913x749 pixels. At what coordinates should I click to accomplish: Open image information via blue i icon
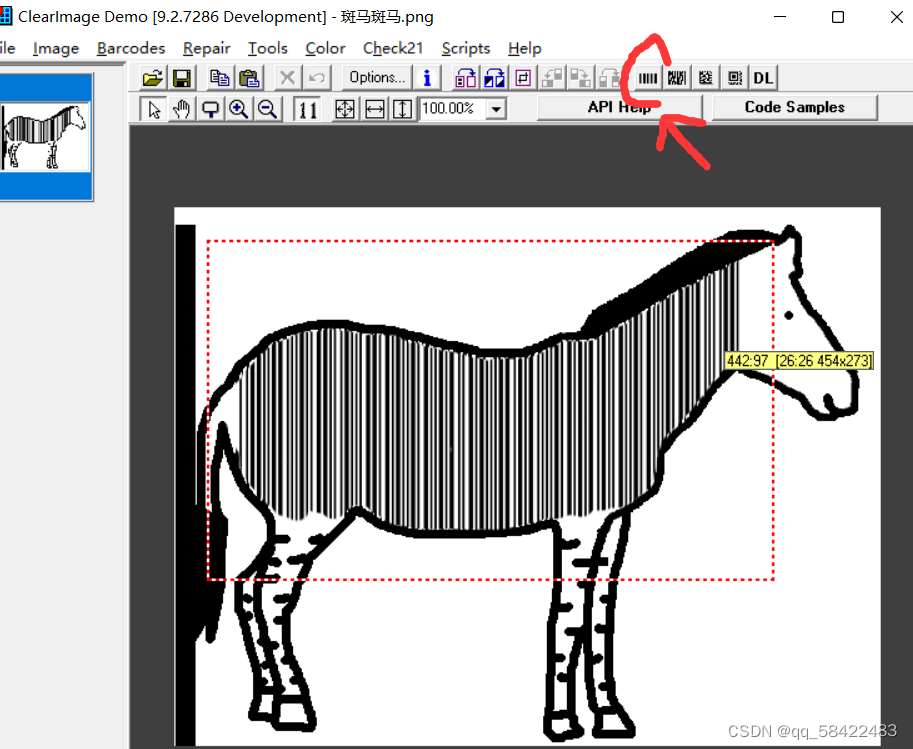click(427, 77)
